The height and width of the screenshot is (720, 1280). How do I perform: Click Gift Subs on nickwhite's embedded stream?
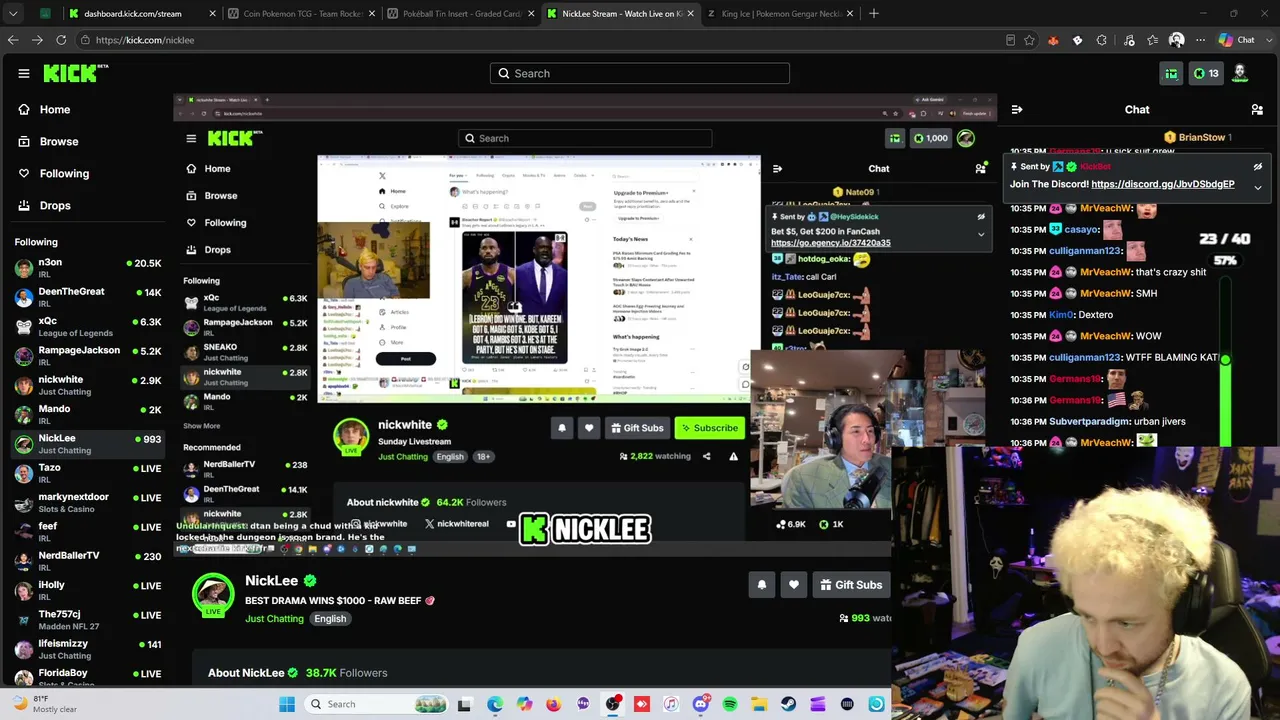tap(637, 428)
